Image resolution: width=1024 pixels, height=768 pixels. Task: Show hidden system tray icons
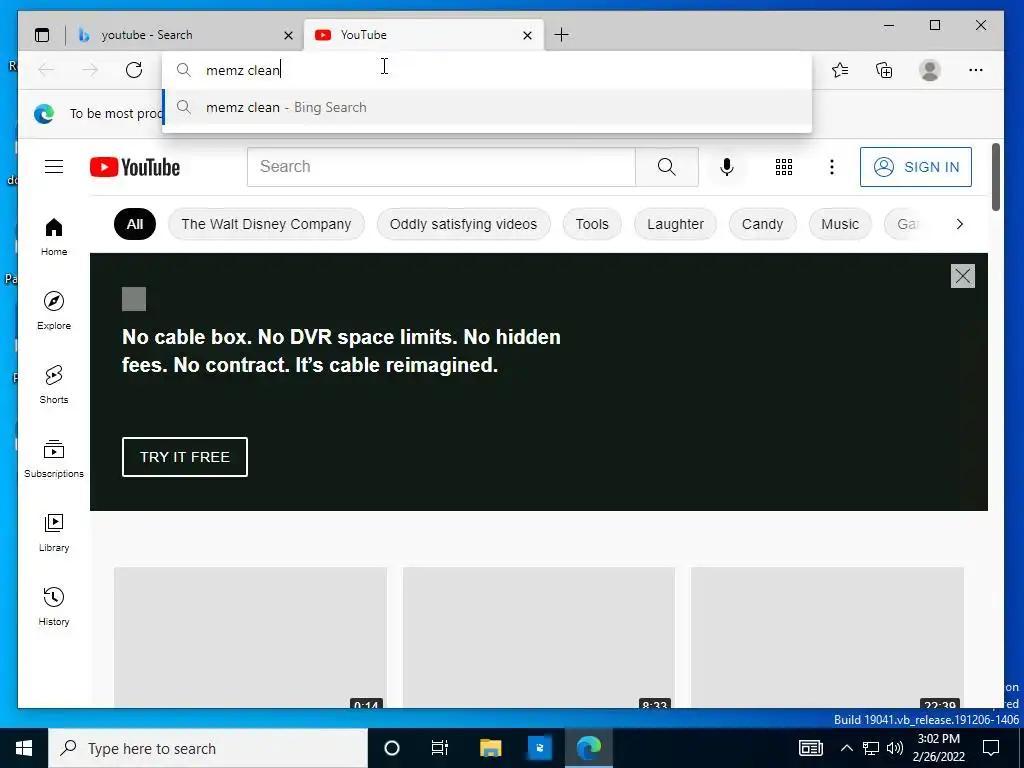pyautogui.click(x=846, y=748)
